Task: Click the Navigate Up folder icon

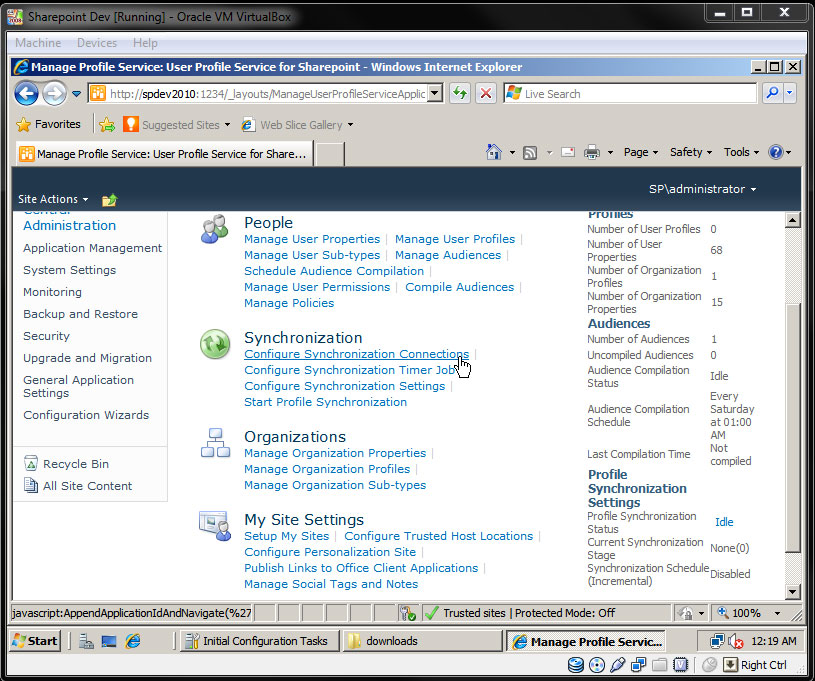Action: [110, 200]
